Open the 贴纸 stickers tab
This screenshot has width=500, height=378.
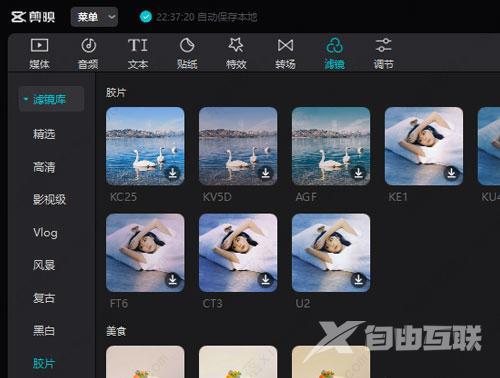tap(187, 54)
